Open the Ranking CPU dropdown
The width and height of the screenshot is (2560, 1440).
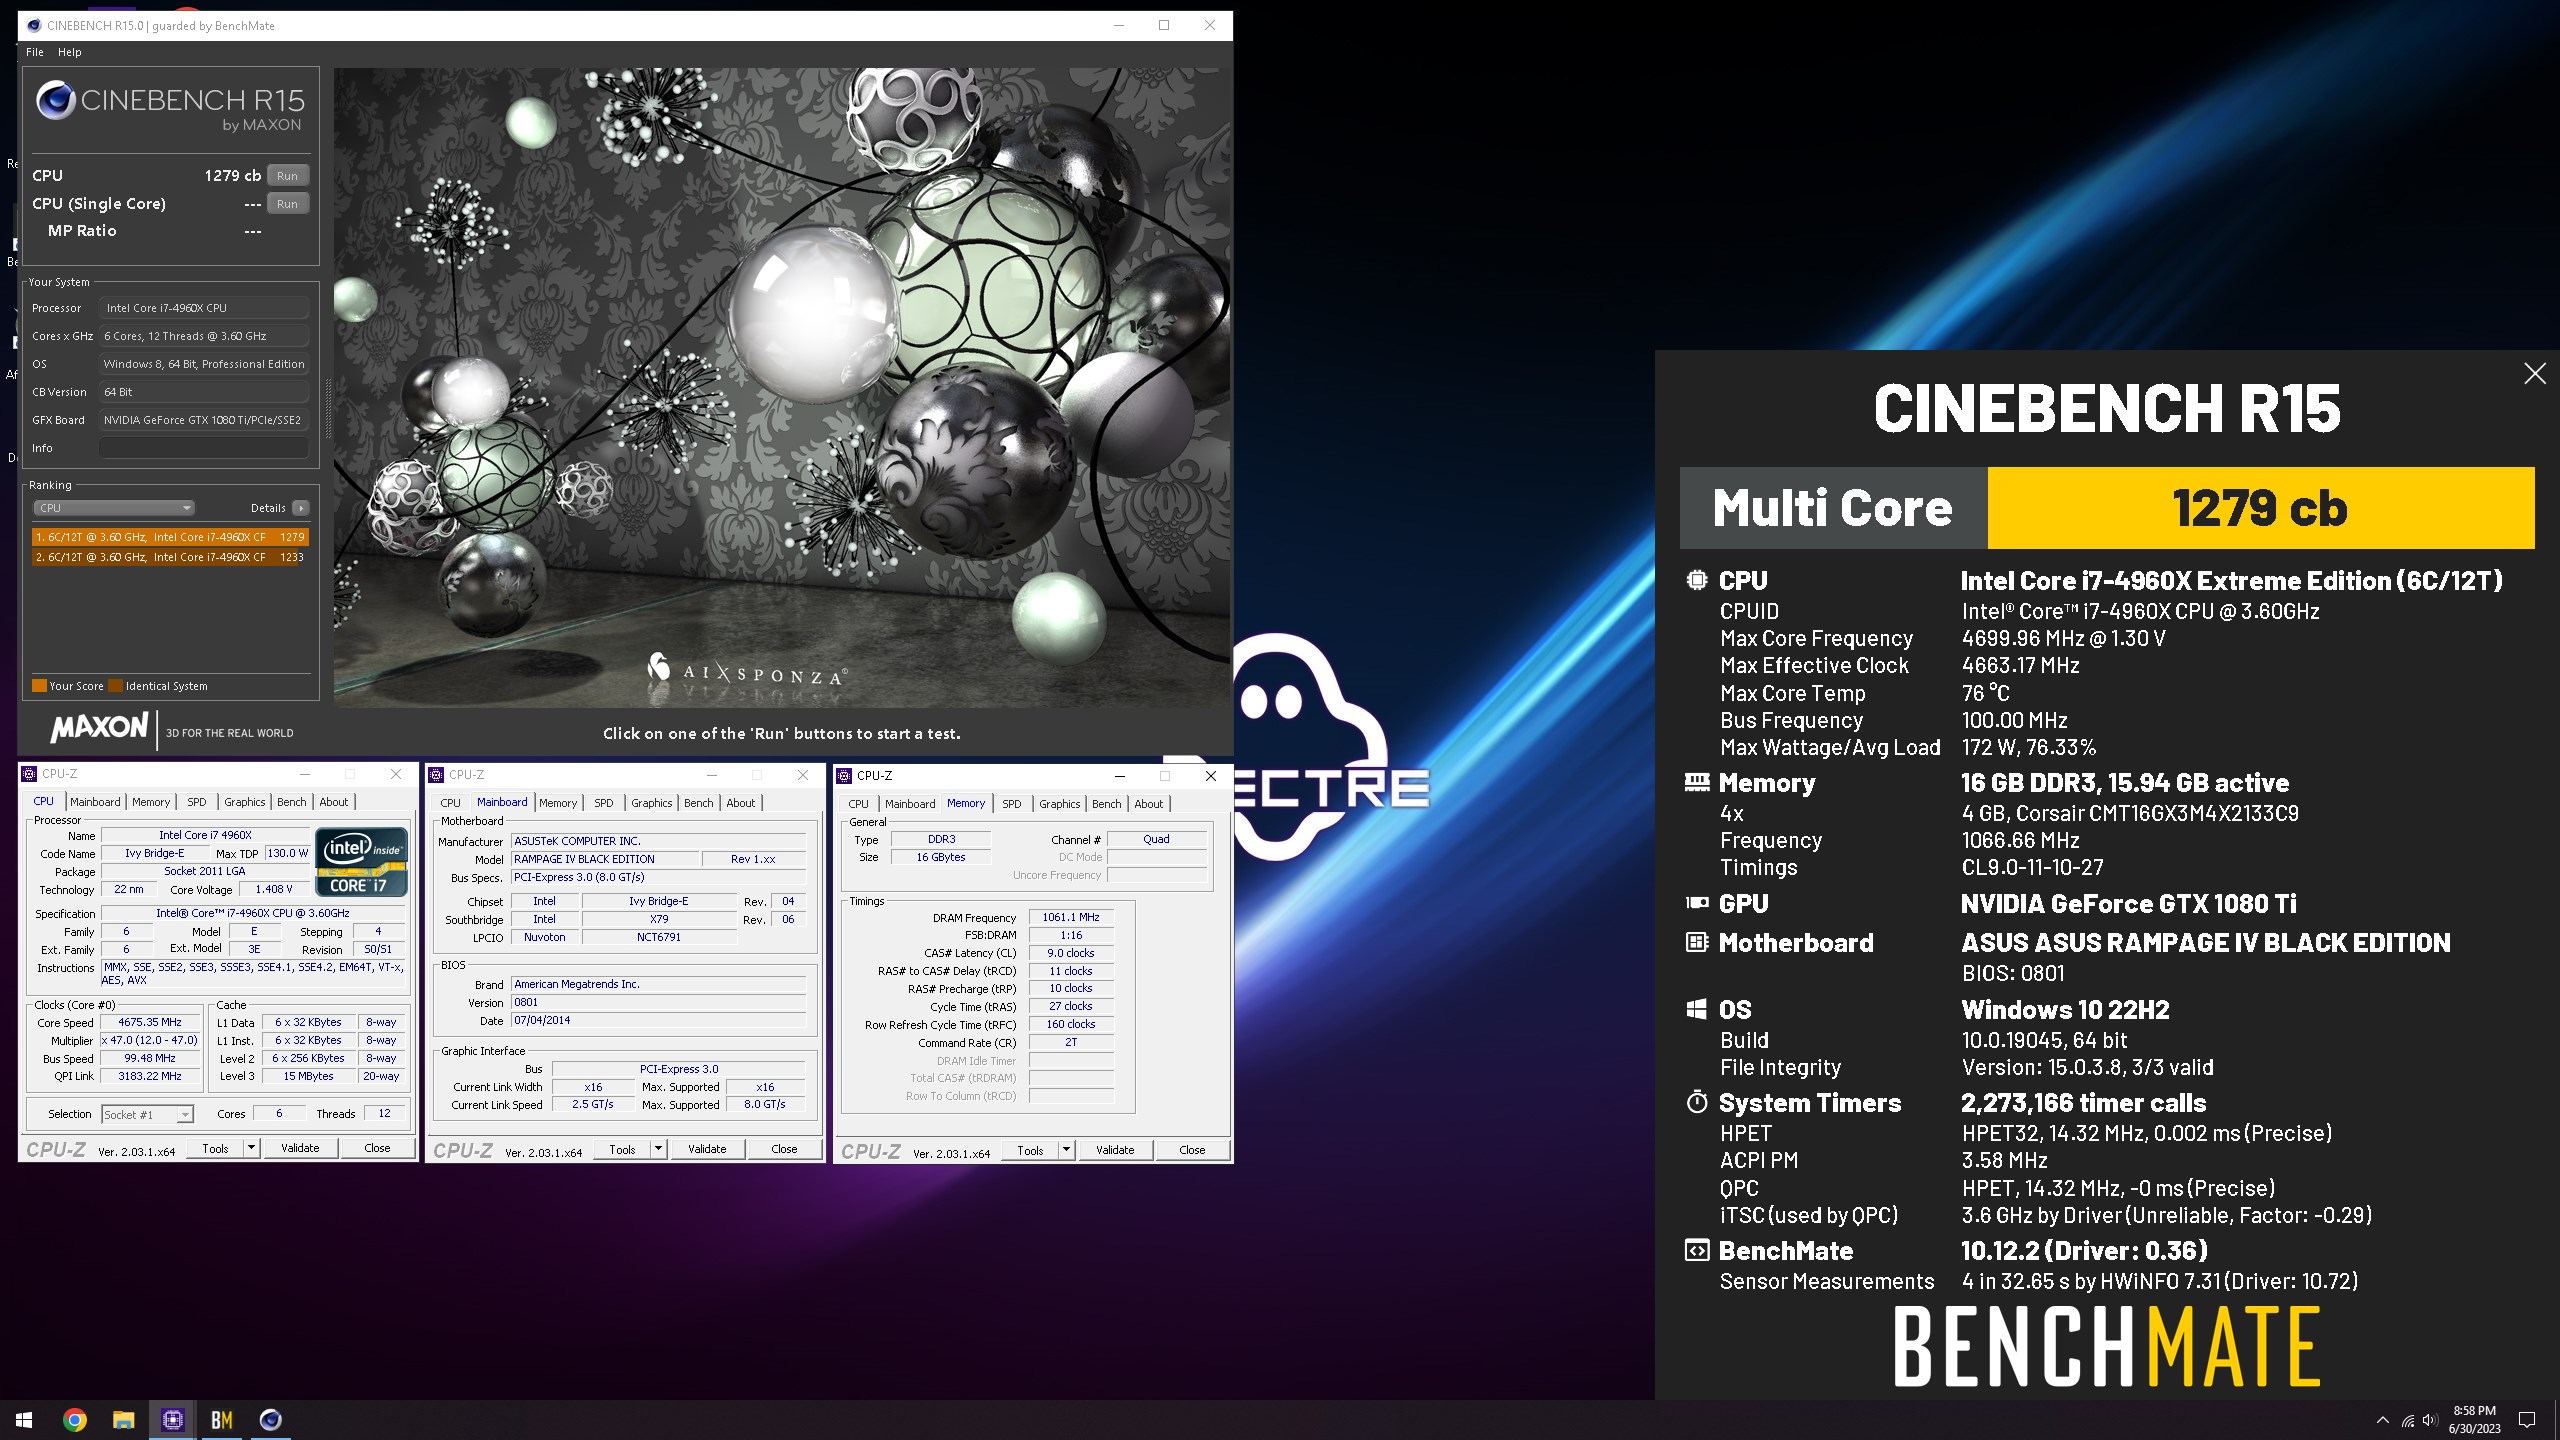click(113, 508)
